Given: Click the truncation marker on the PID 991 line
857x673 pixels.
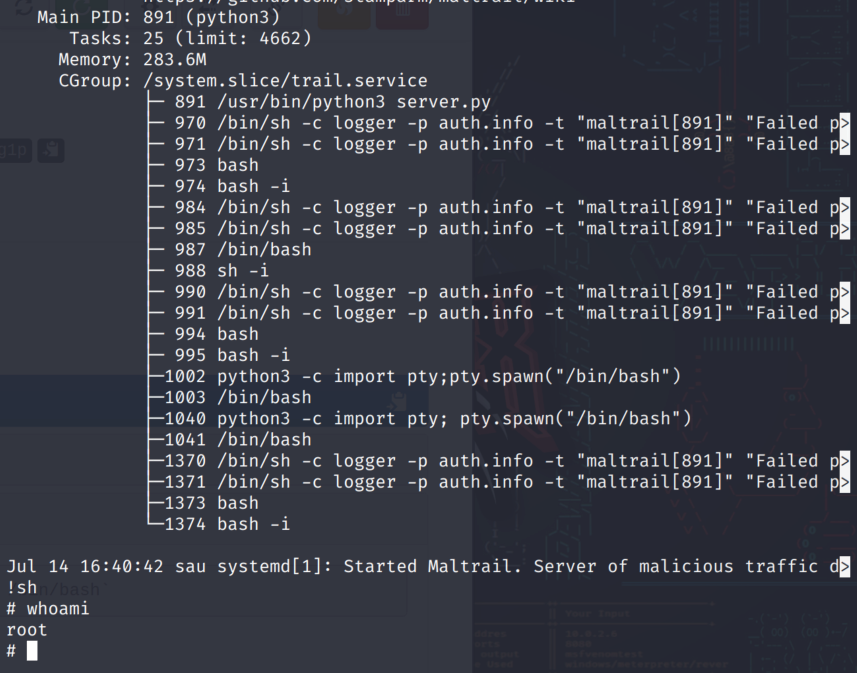Looking at the screenshot, I should pos(844,313).
